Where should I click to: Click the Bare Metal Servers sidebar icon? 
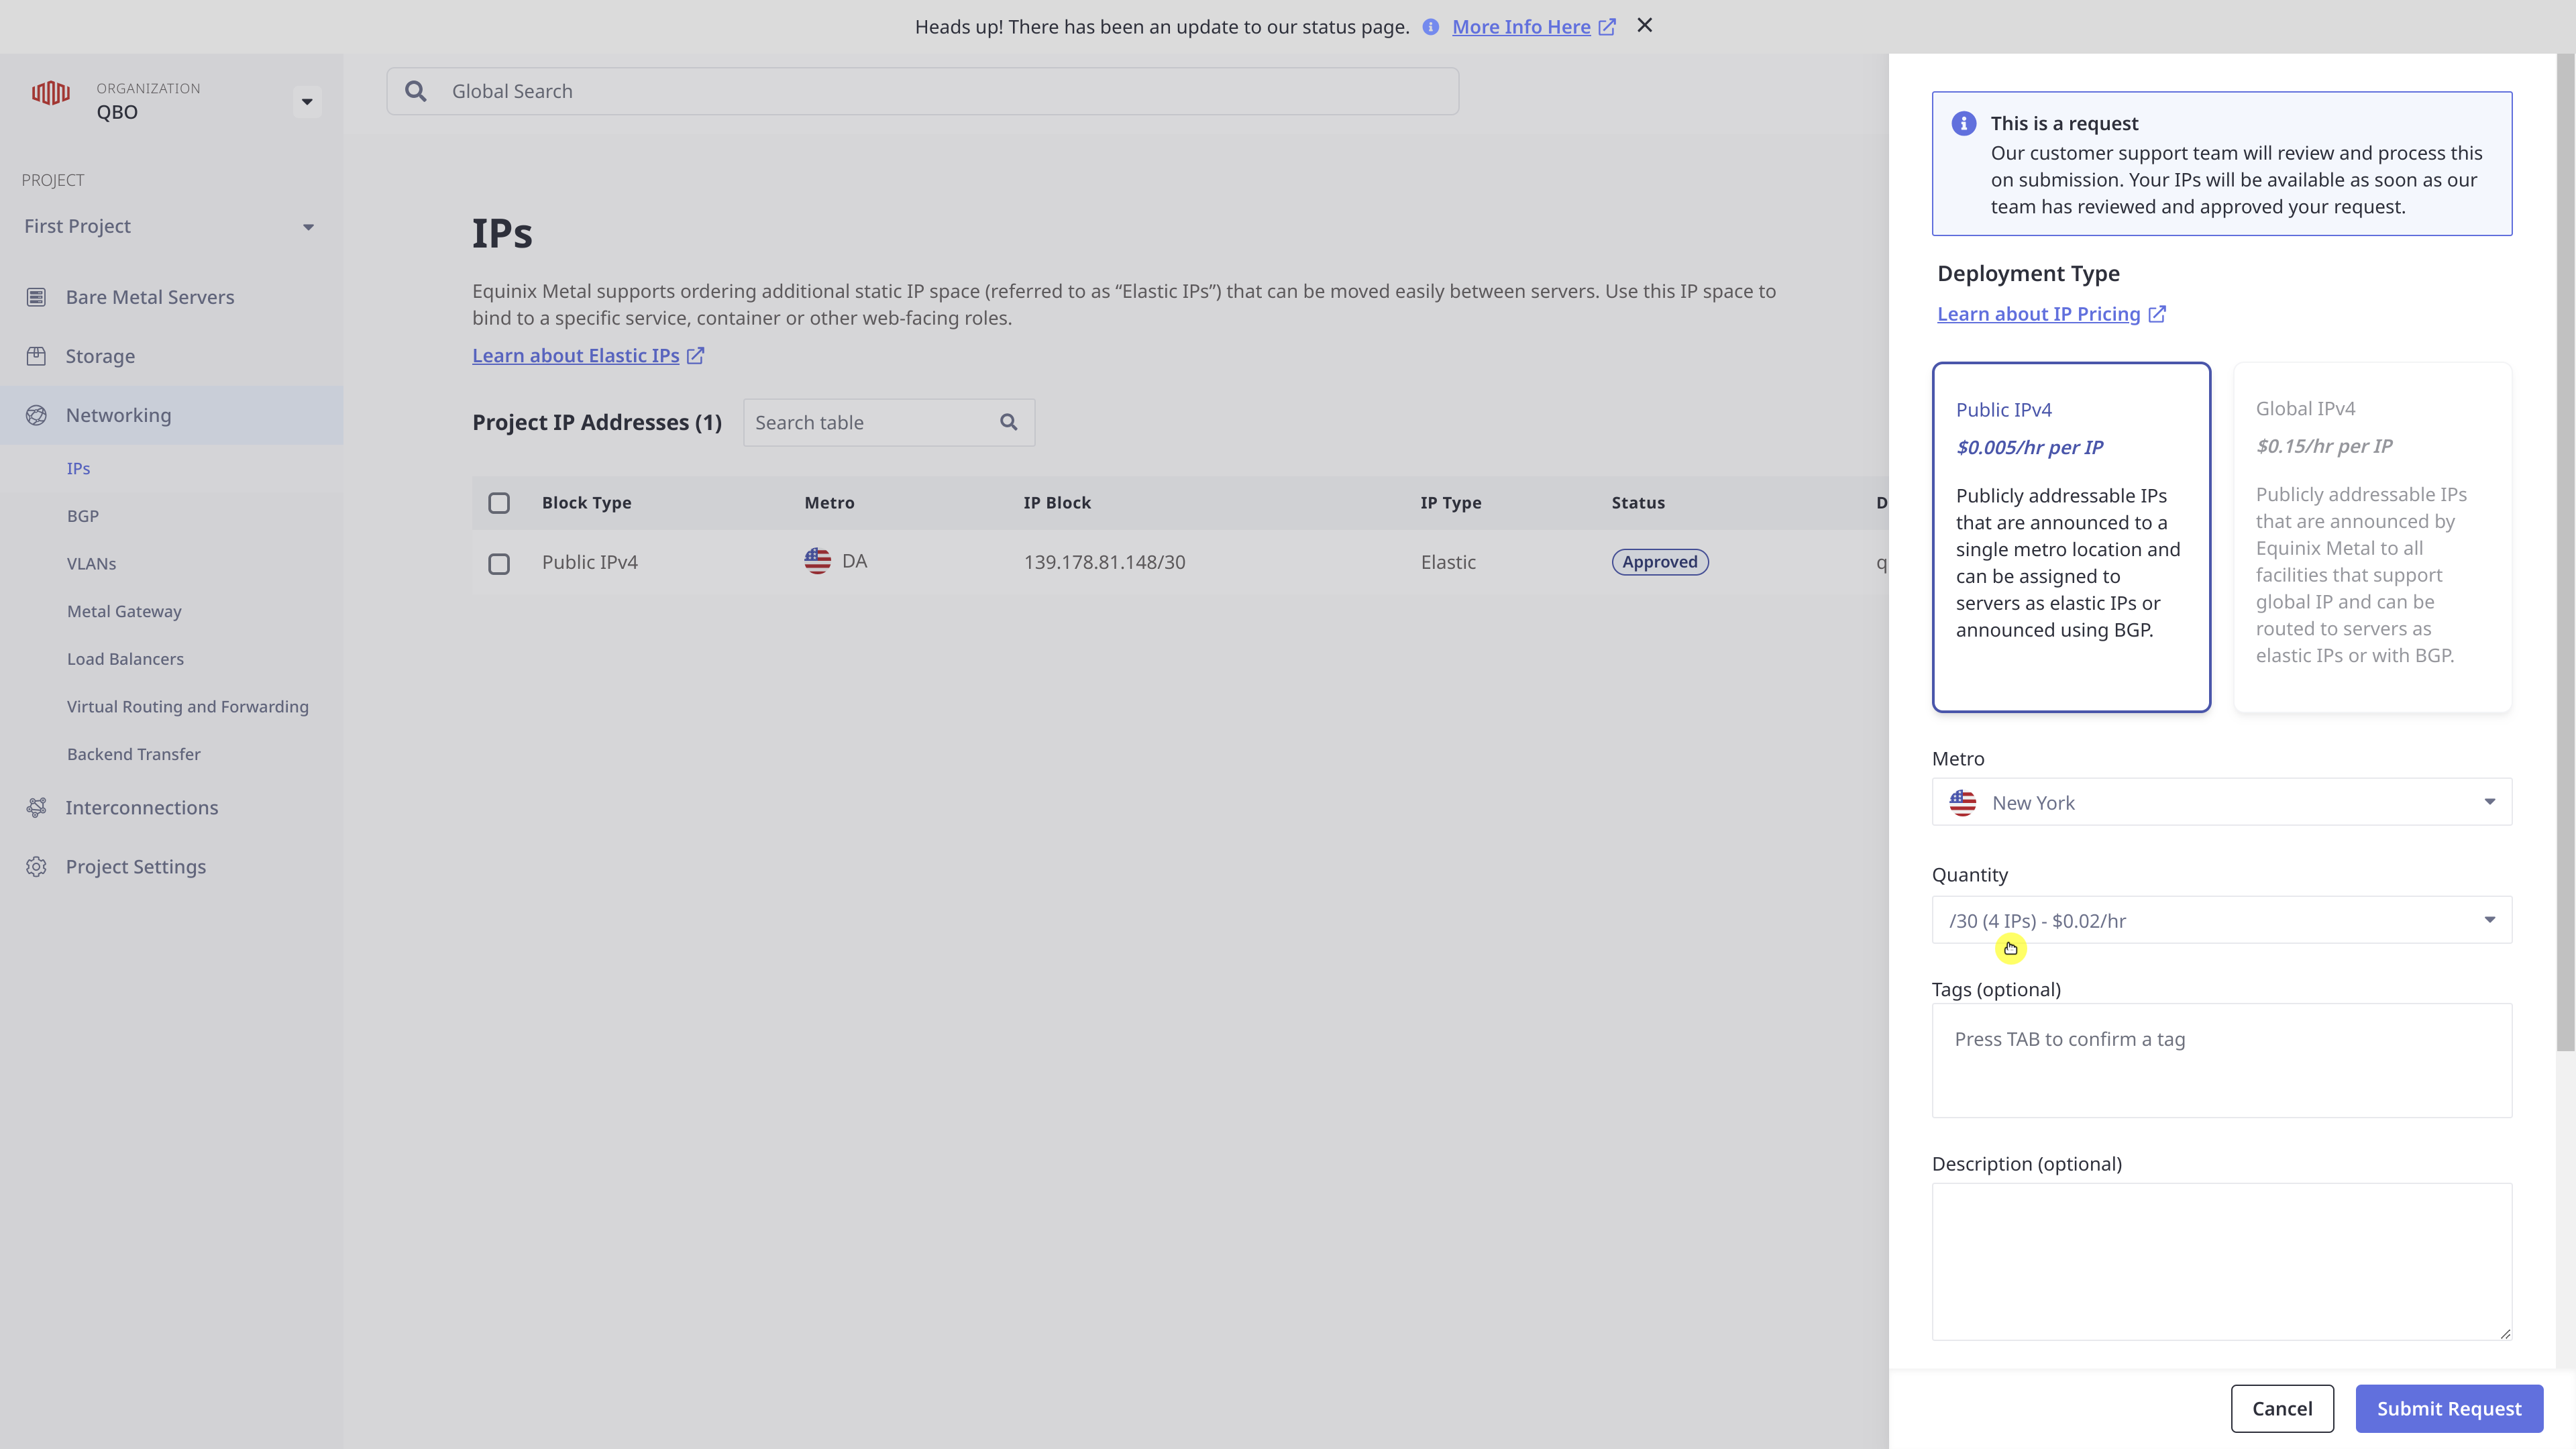[36, 297]
